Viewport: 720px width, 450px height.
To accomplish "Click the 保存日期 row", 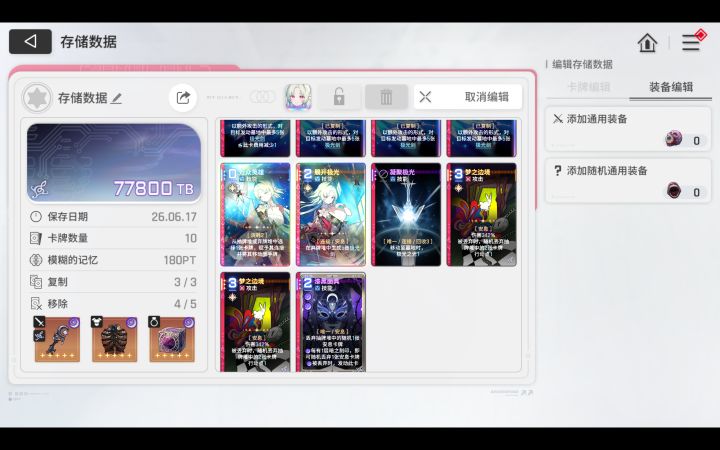I will tap(113, 217).
